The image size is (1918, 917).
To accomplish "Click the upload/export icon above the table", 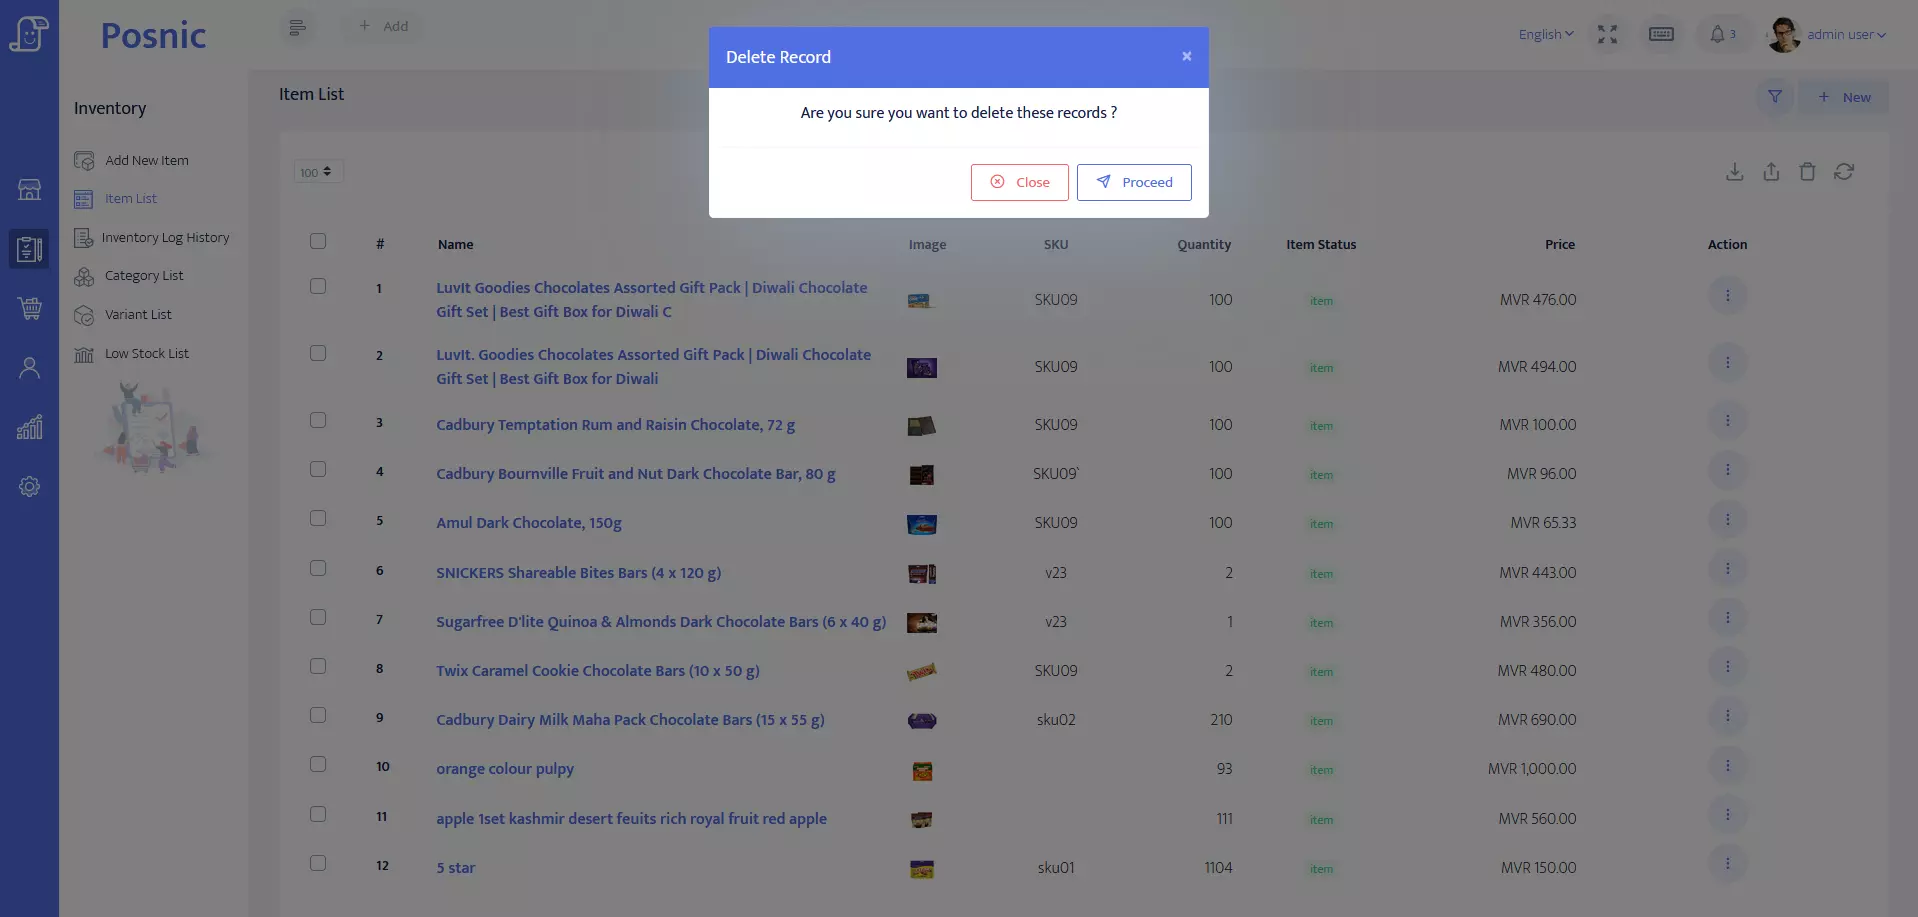I will 1771,172.
